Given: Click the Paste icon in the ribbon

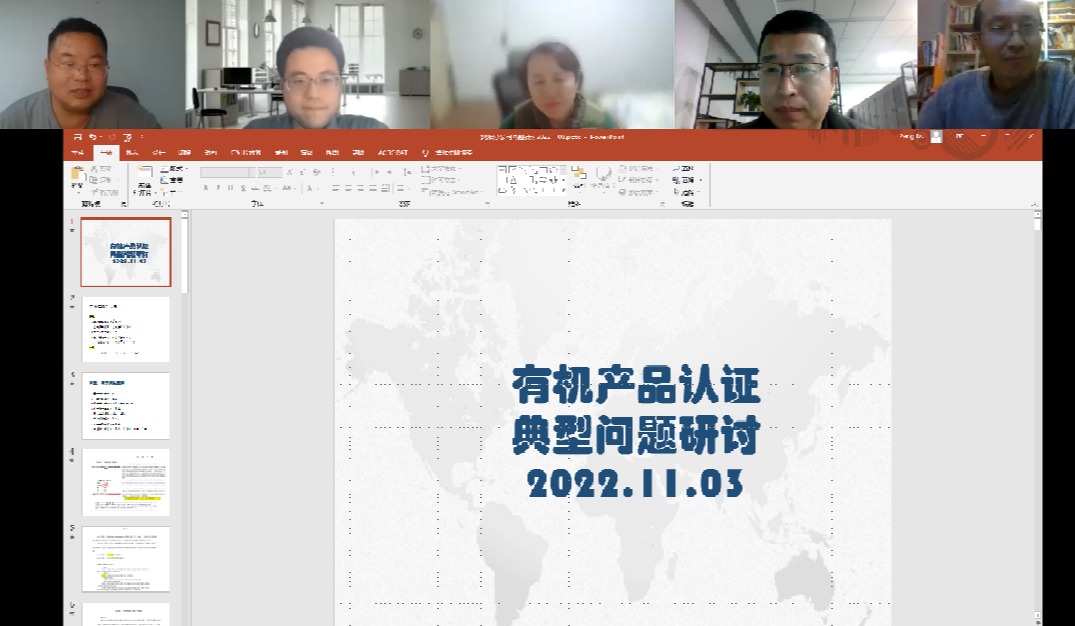Looking at the screenshot, I should (x=77, y=176).
